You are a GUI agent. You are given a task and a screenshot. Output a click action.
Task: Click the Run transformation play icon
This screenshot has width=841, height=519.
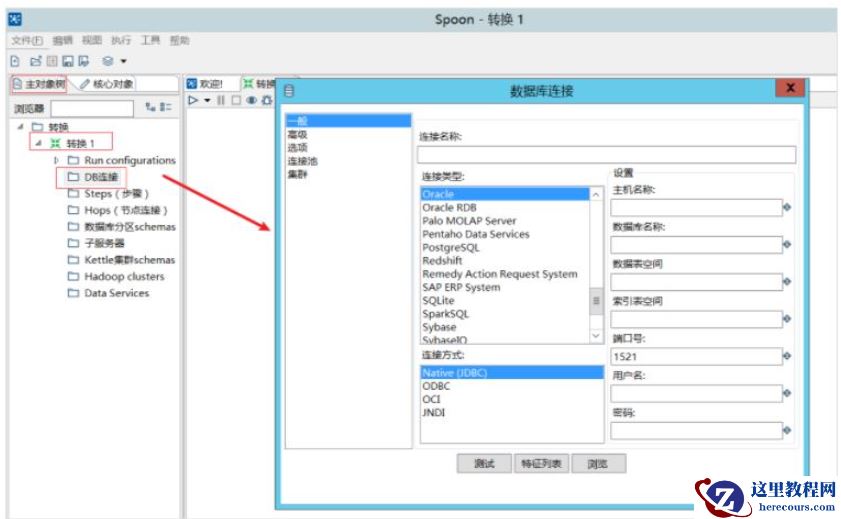tap(193, 100)
